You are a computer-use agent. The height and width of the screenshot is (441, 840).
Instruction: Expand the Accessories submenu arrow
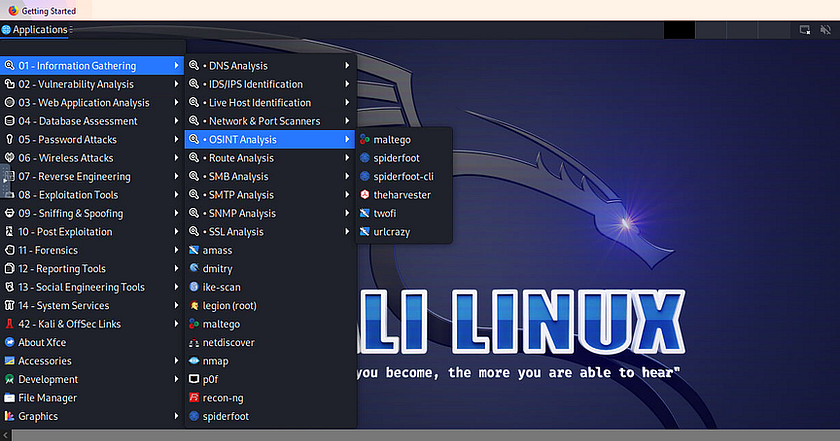tap(176, 361)
